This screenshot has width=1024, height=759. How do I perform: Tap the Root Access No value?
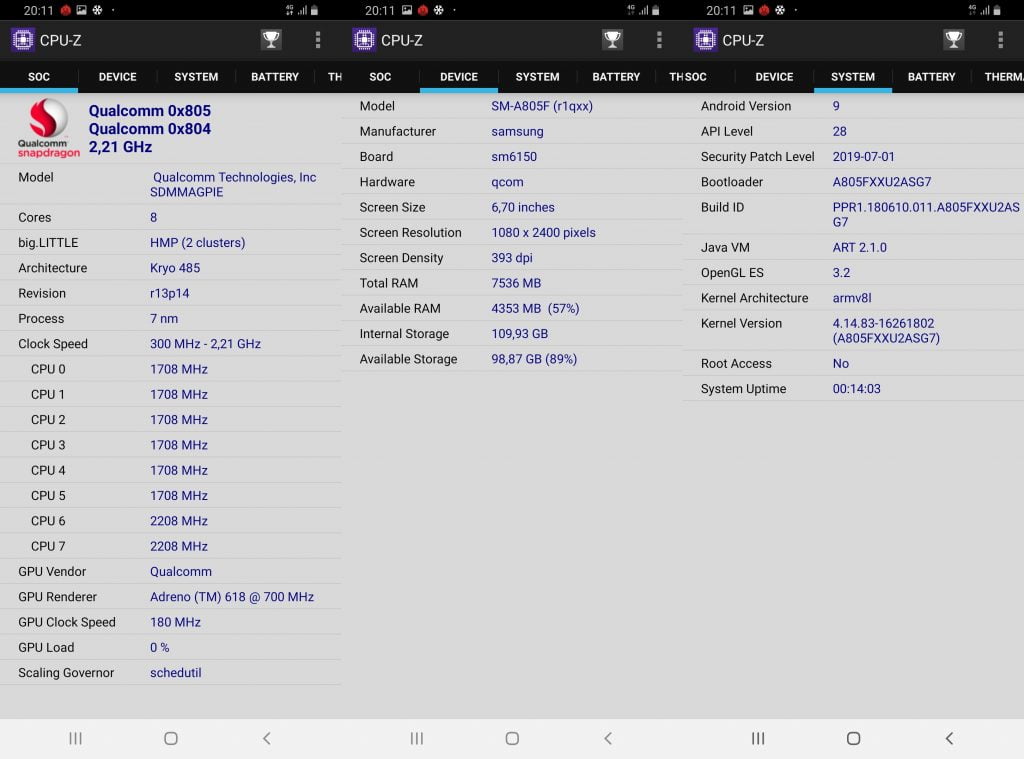tap(840, 363)
